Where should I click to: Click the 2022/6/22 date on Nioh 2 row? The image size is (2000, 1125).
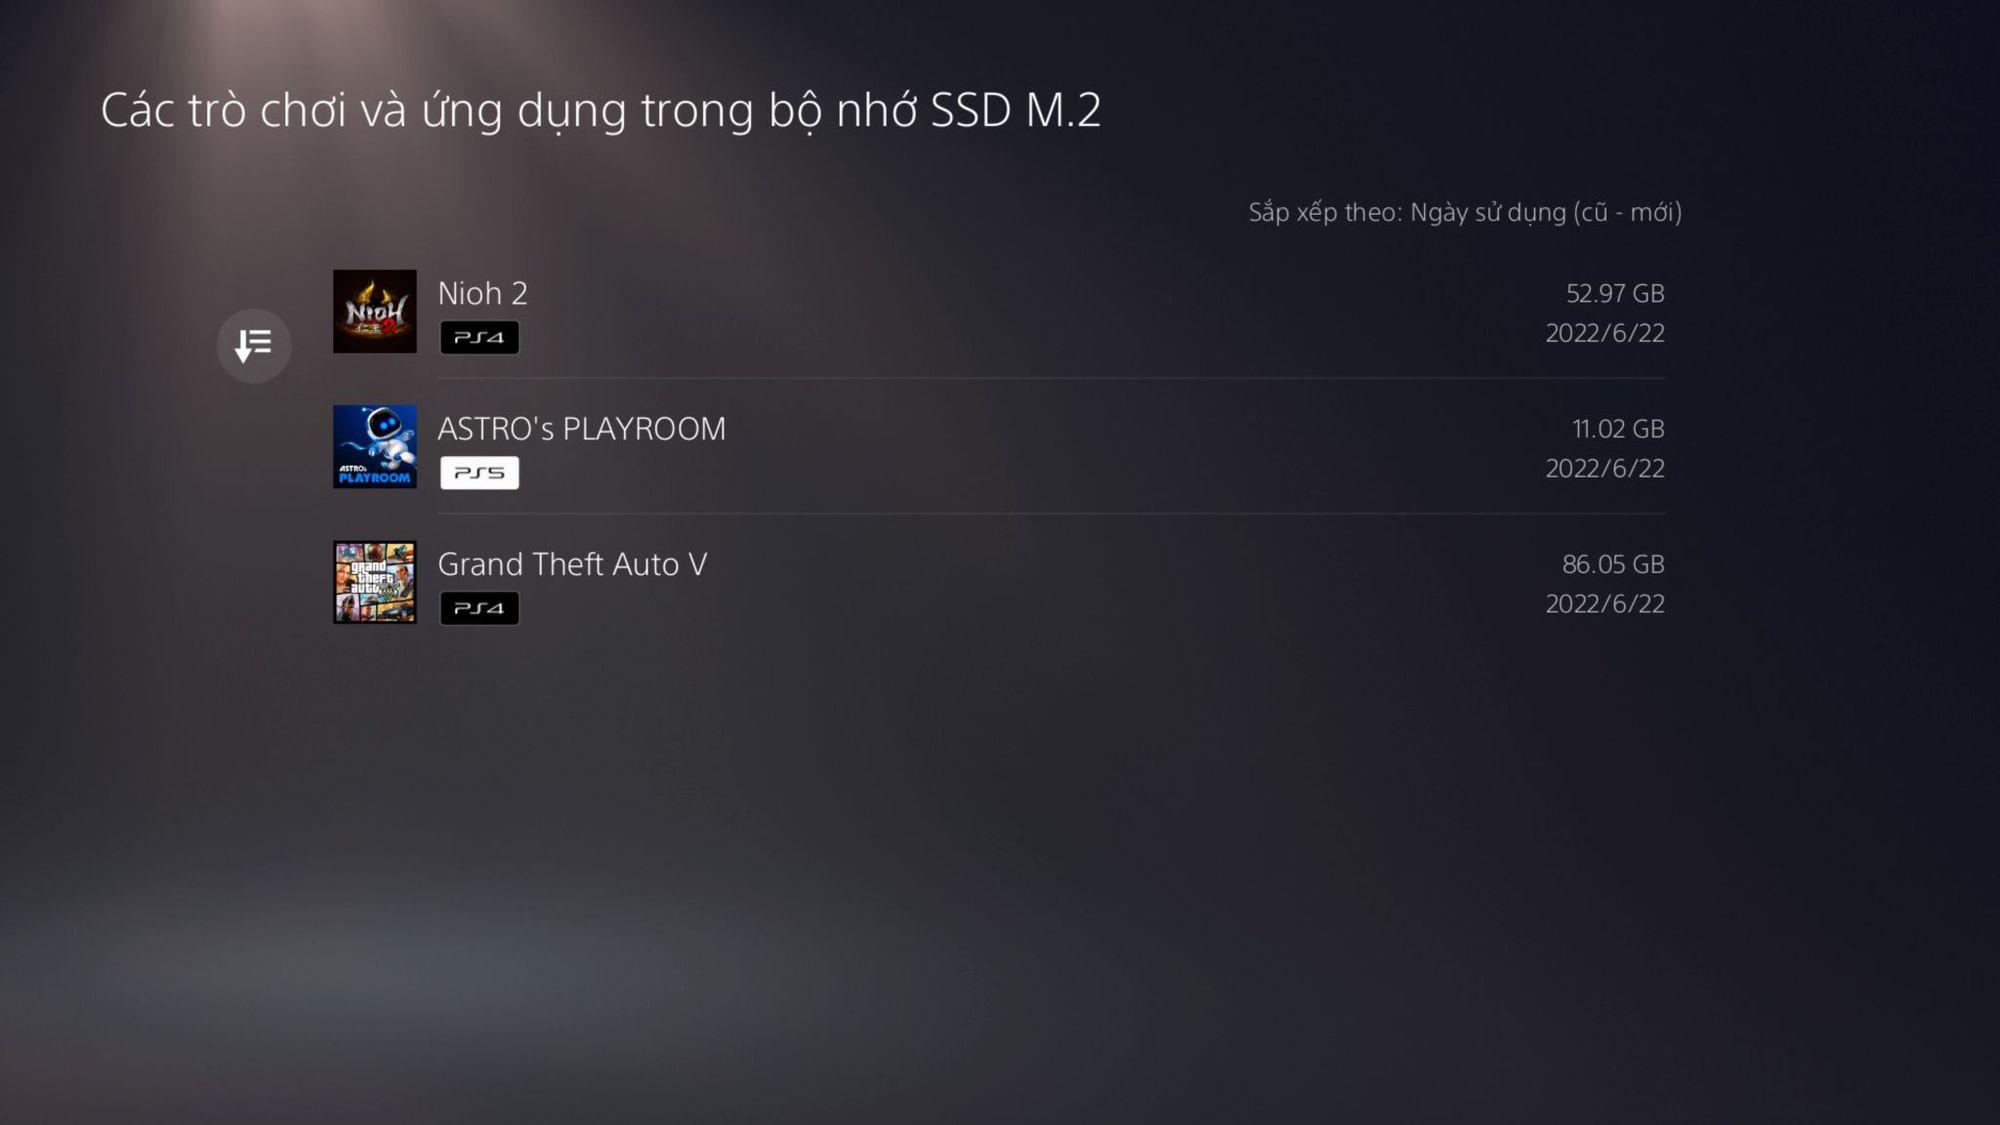pyautogui.click(x=1605, y=333)
